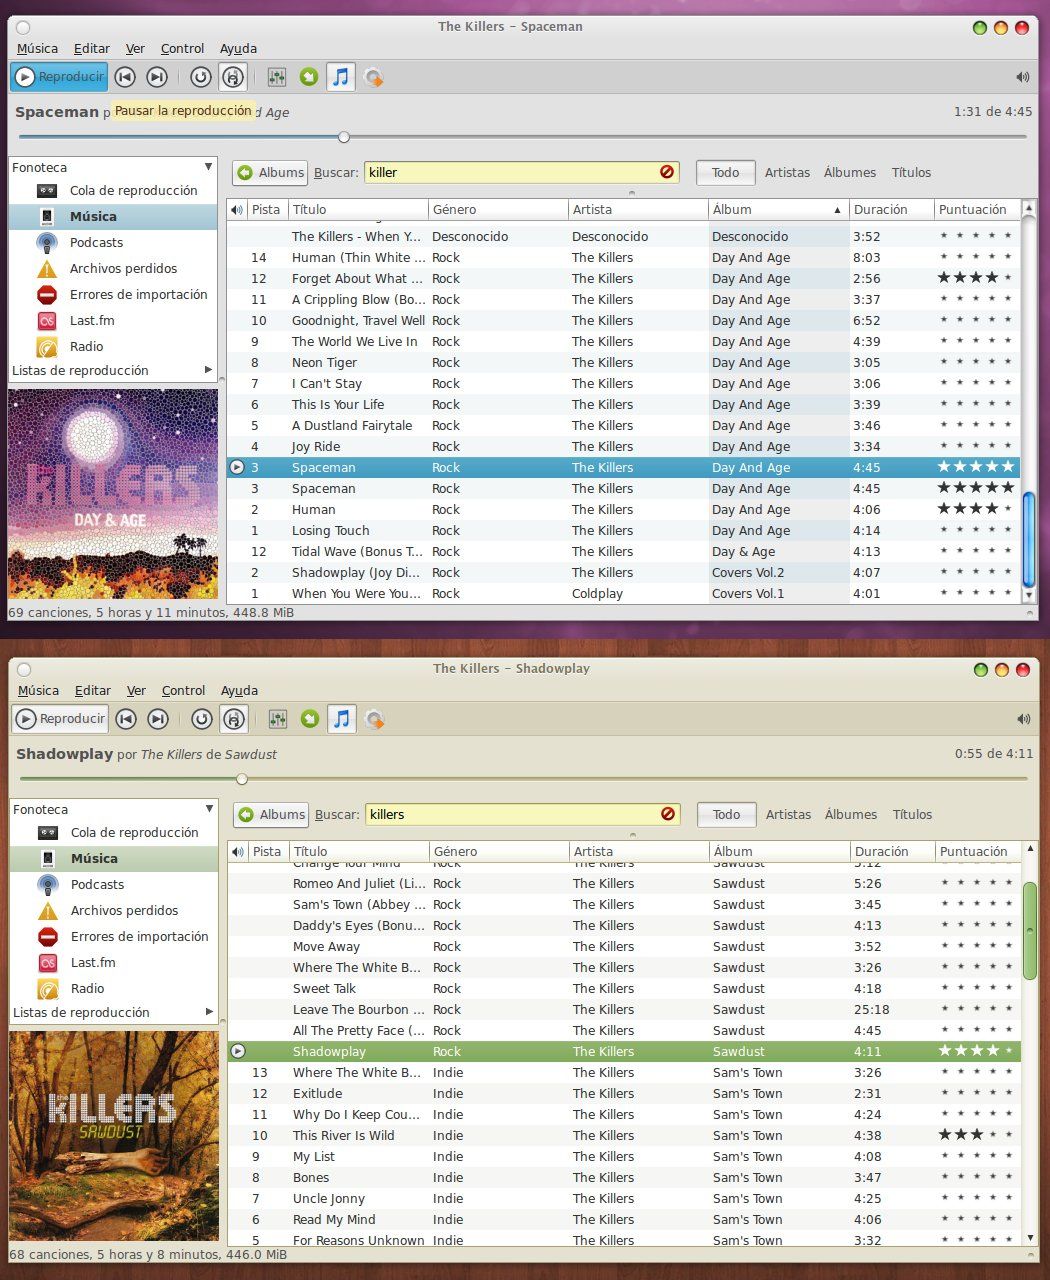Click volume speaker icon in Shadowplay window
The height and width of the screenshot is (1280, 1050).
pyautogui.click(x=1023, y=719)
